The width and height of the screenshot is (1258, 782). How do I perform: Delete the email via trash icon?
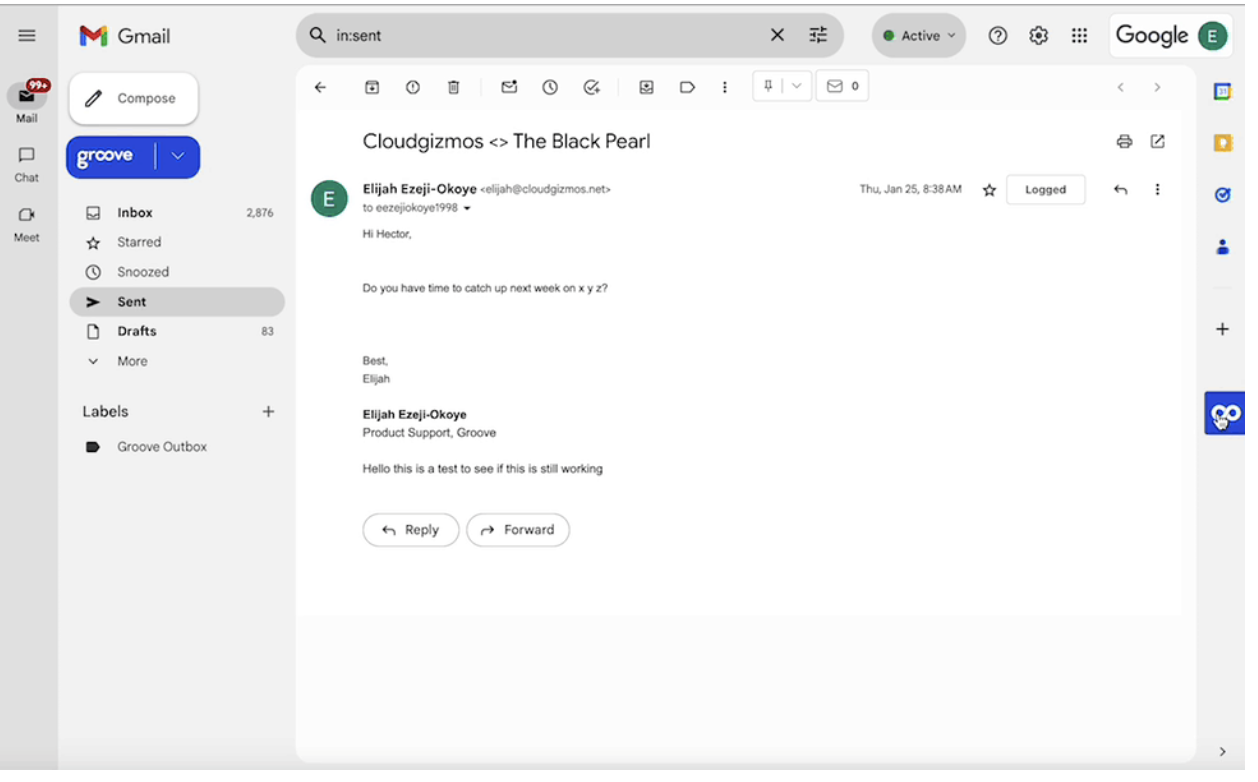453,87
